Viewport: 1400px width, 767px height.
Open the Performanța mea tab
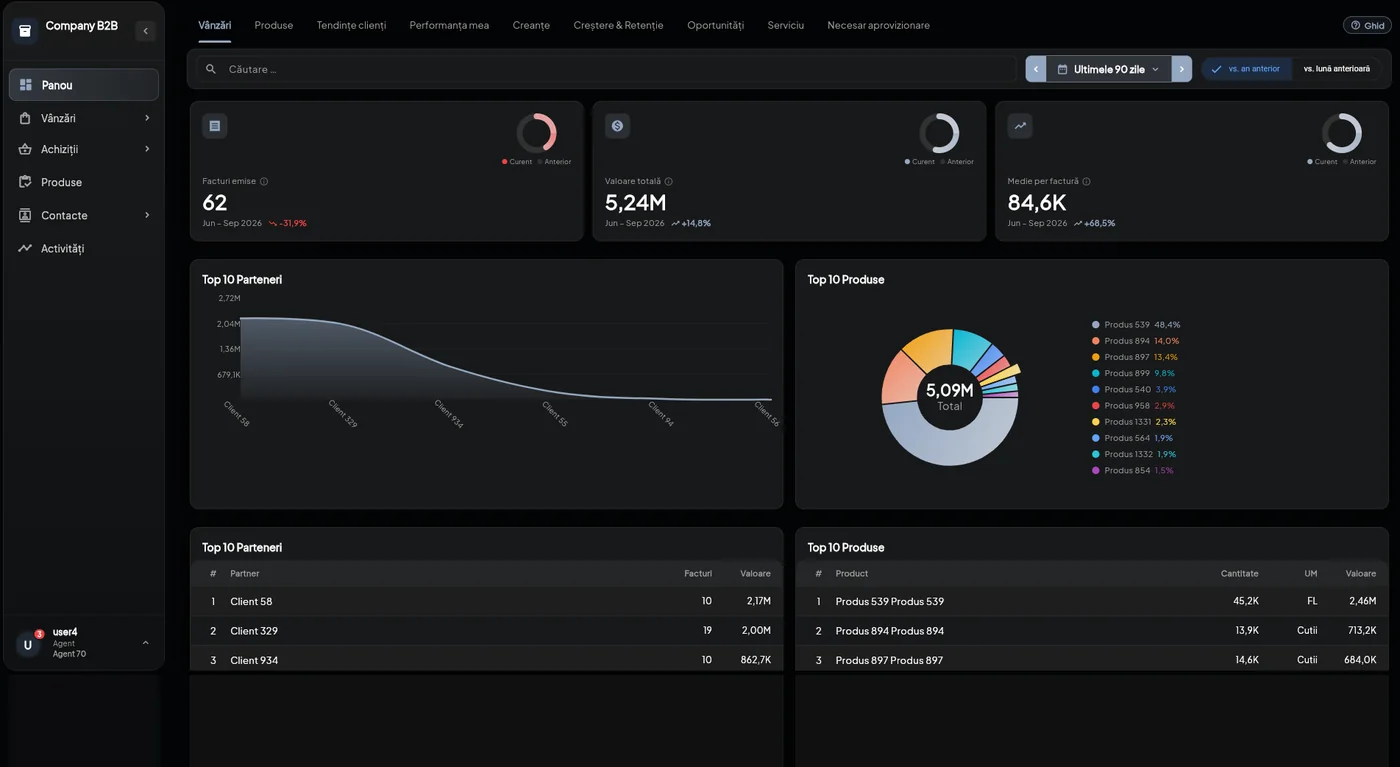click(449, 25)
